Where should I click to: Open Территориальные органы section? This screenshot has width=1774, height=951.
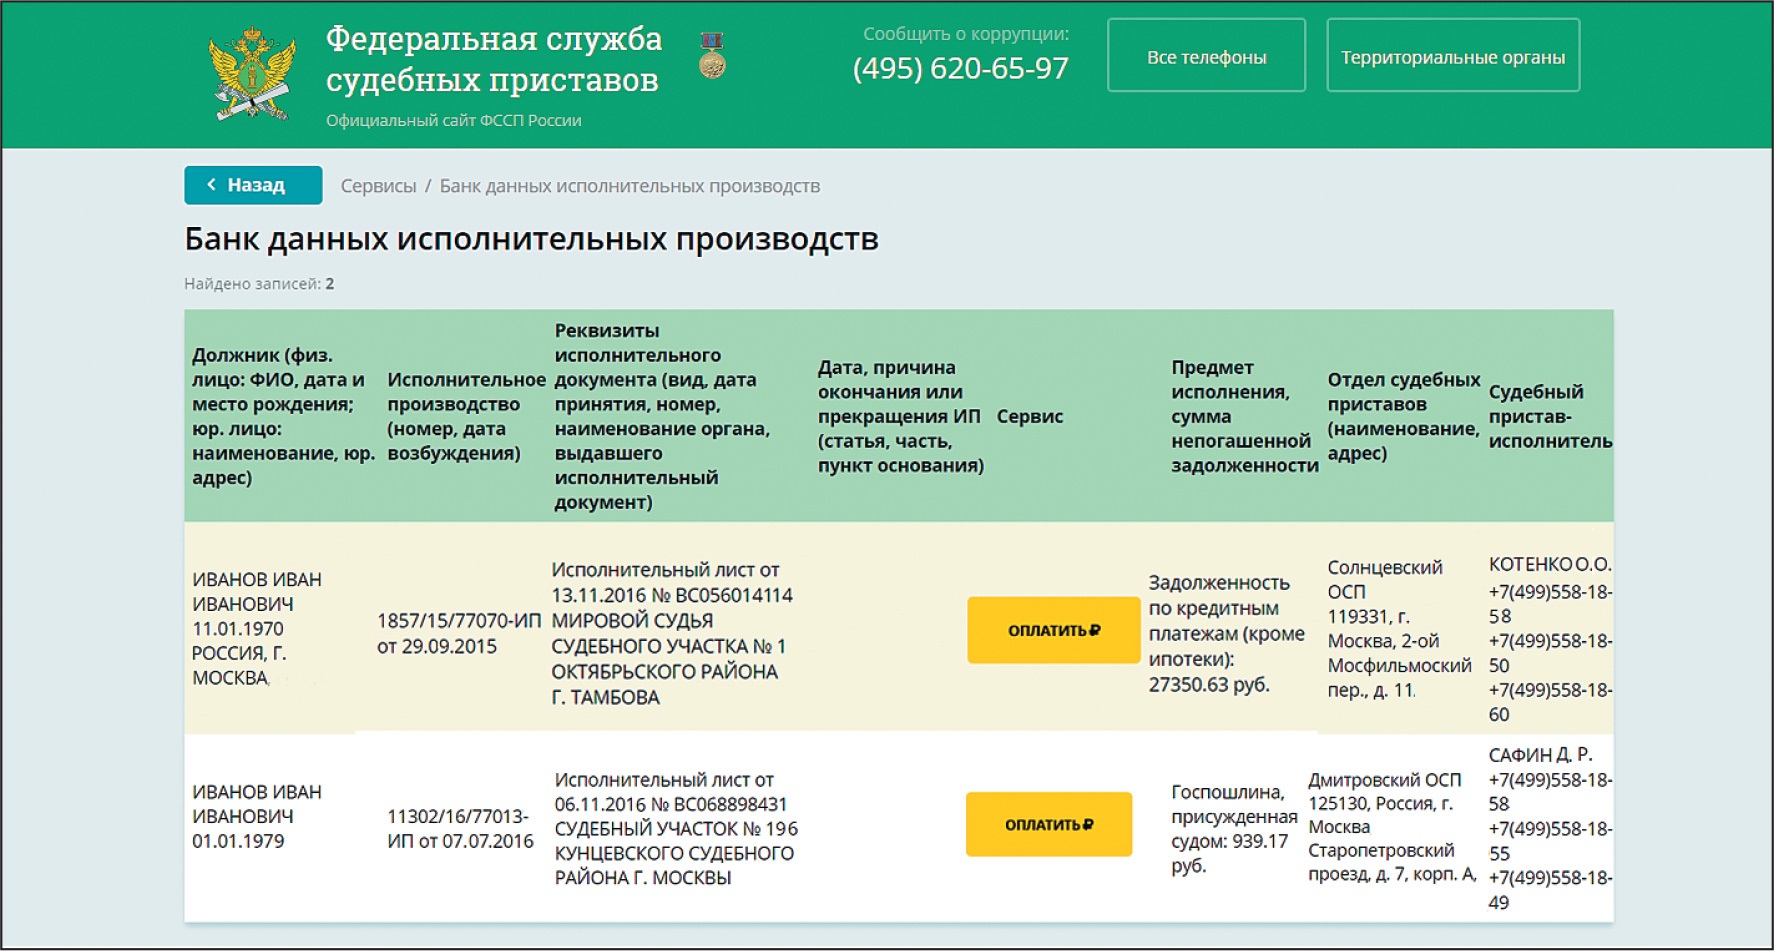tap(1452, 56)
